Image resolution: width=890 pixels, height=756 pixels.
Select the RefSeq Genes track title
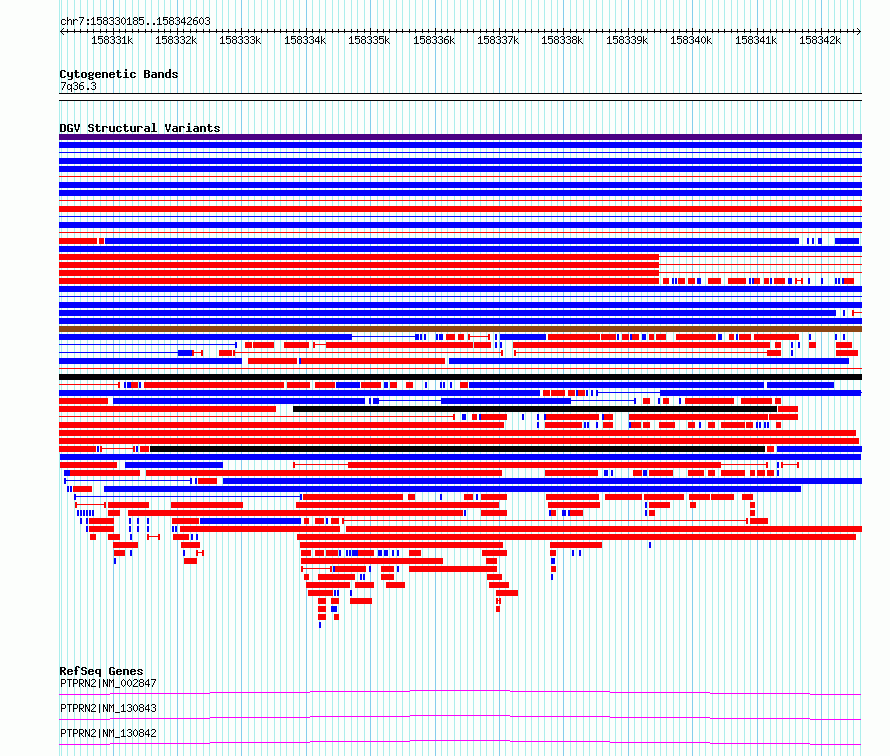point(101,671)
